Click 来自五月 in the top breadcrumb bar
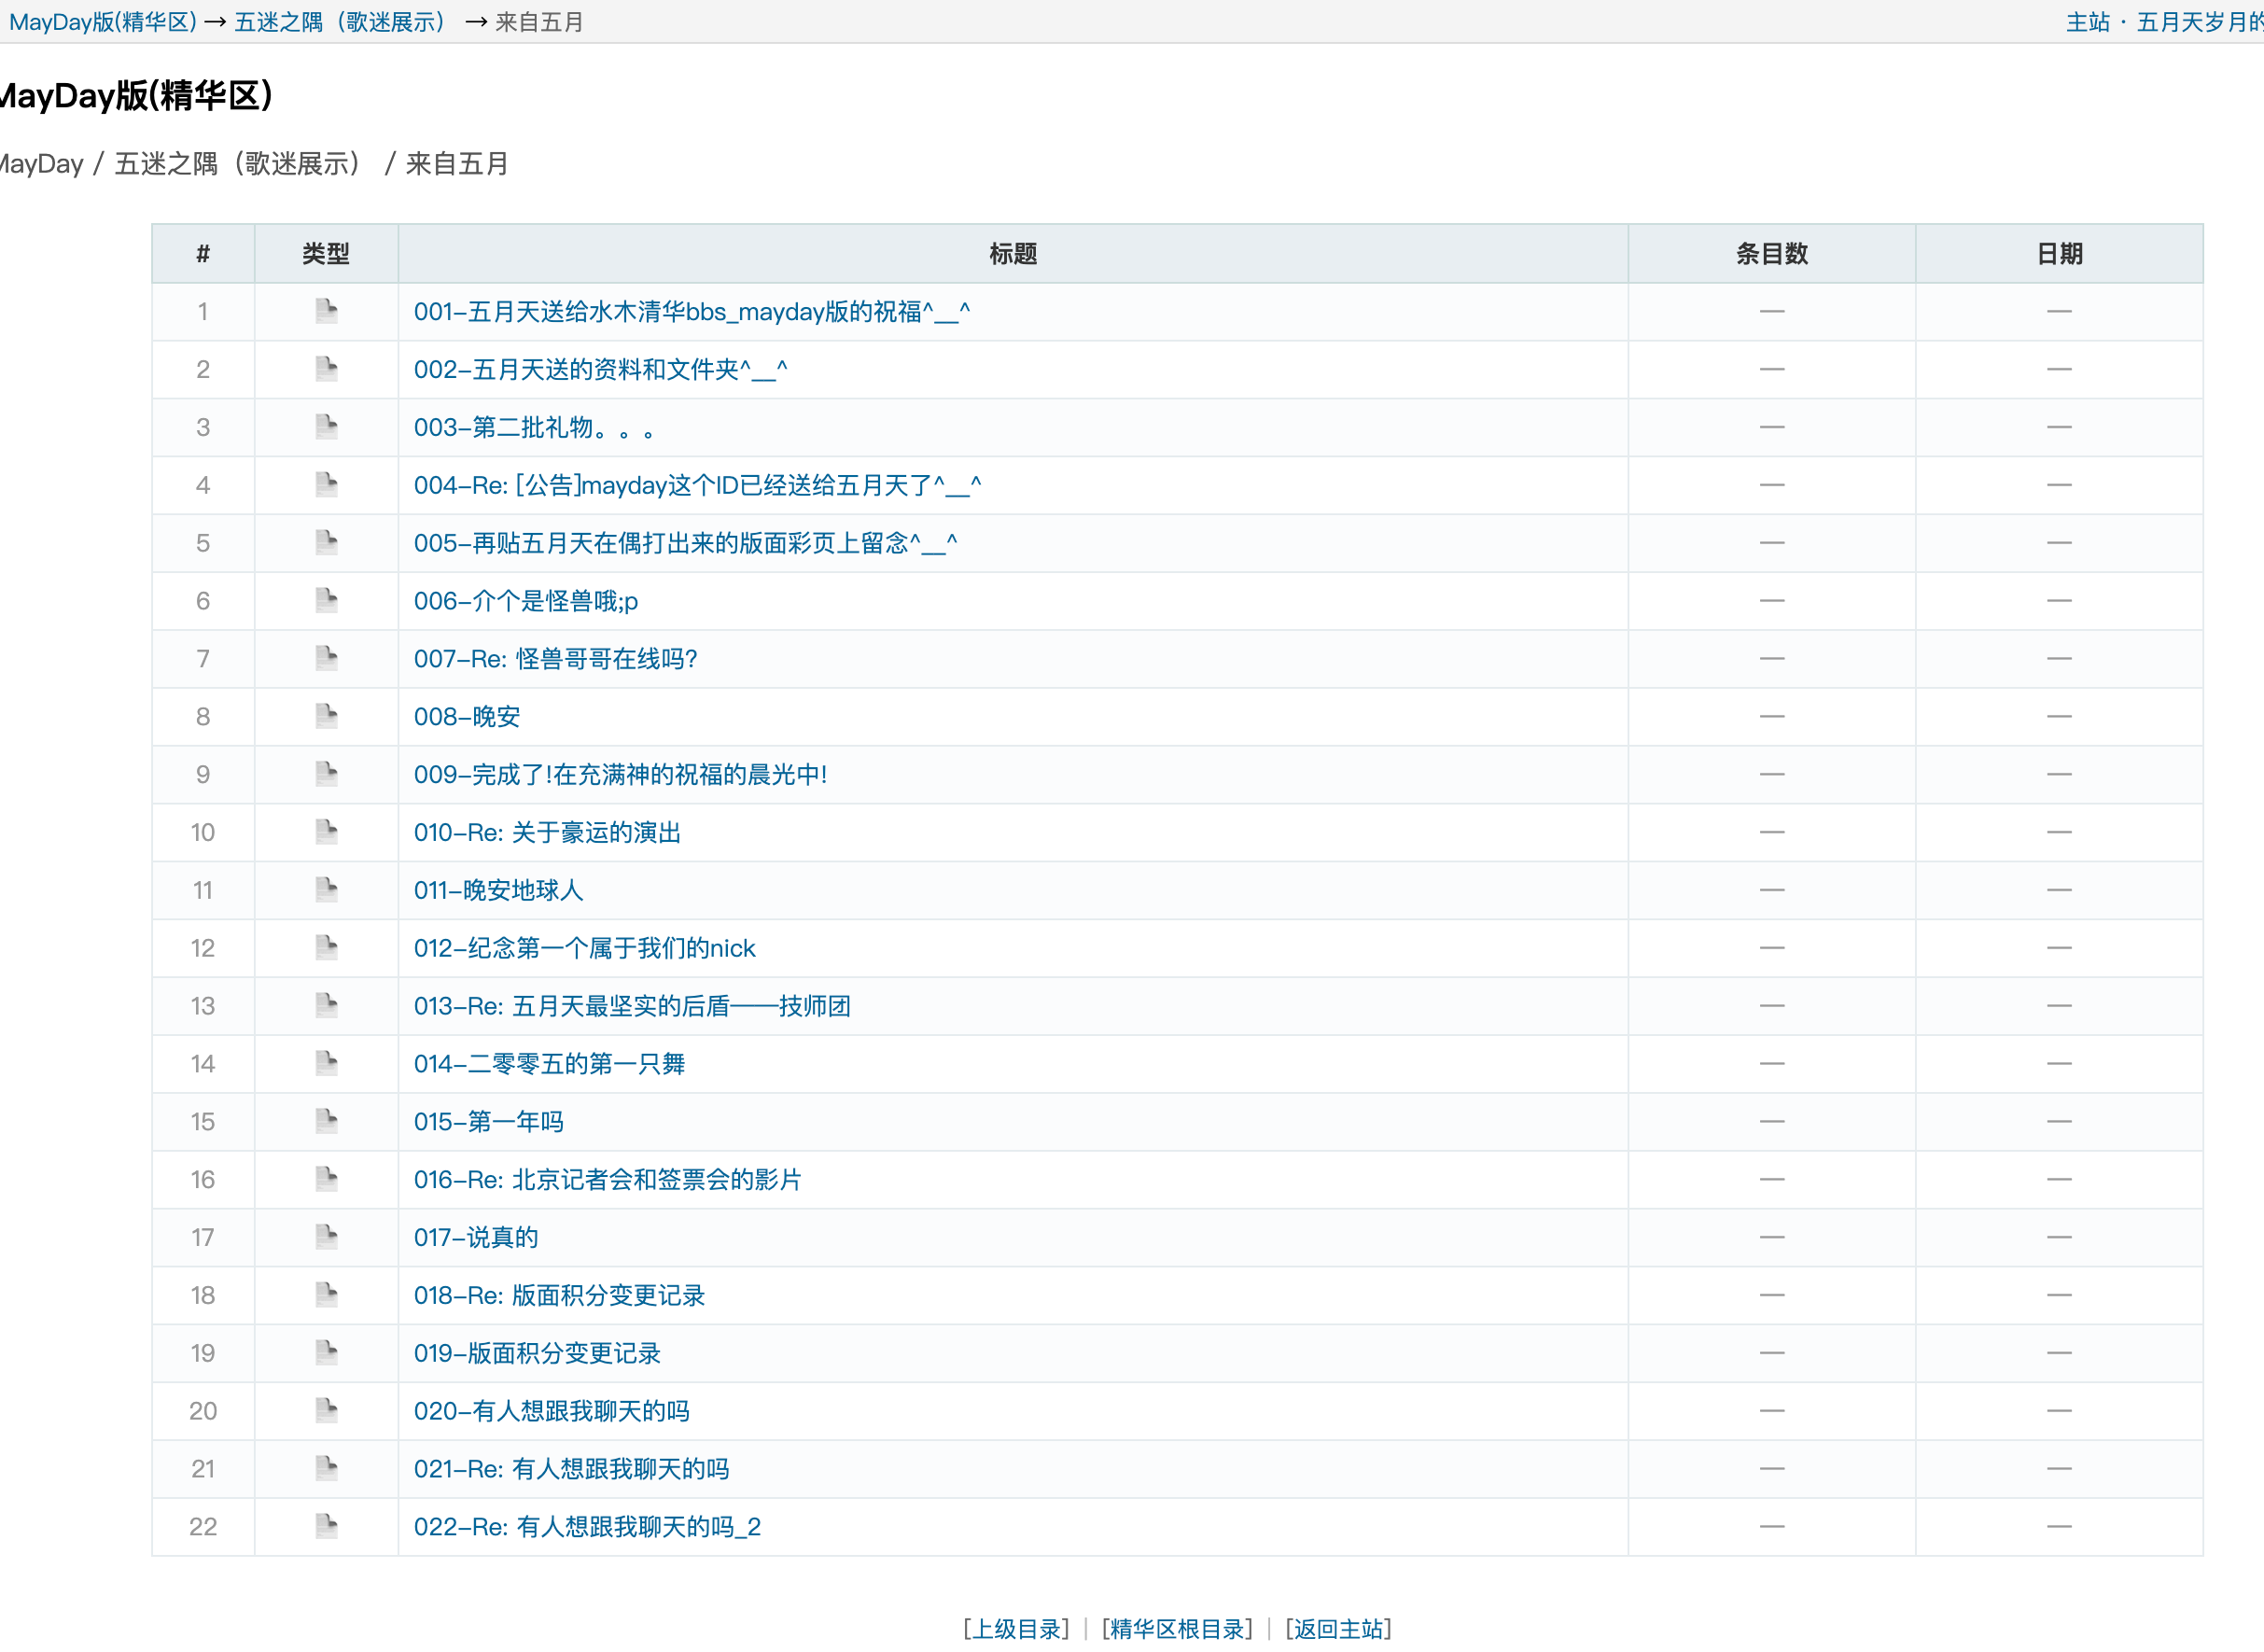This screenshot has height=1652, width=2264. pos(539,22)
